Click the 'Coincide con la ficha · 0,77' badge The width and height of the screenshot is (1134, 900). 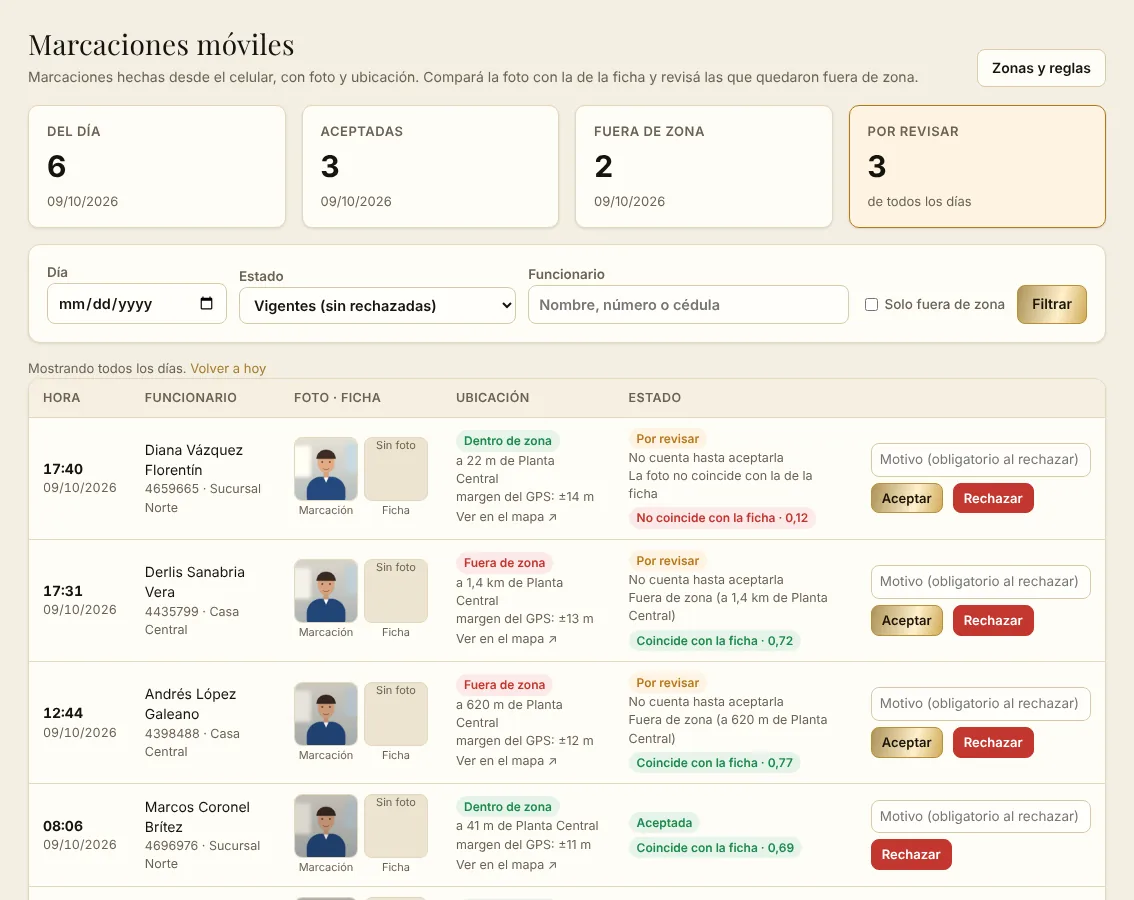coord(715,763)
